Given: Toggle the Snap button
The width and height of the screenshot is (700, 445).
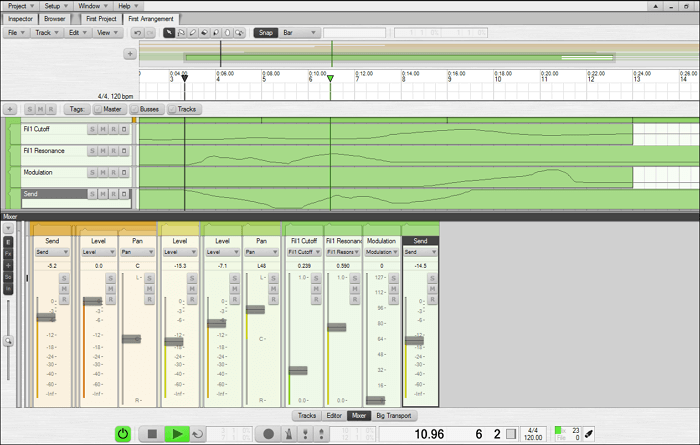Looking at the screenshot, I should click(265, 33).
